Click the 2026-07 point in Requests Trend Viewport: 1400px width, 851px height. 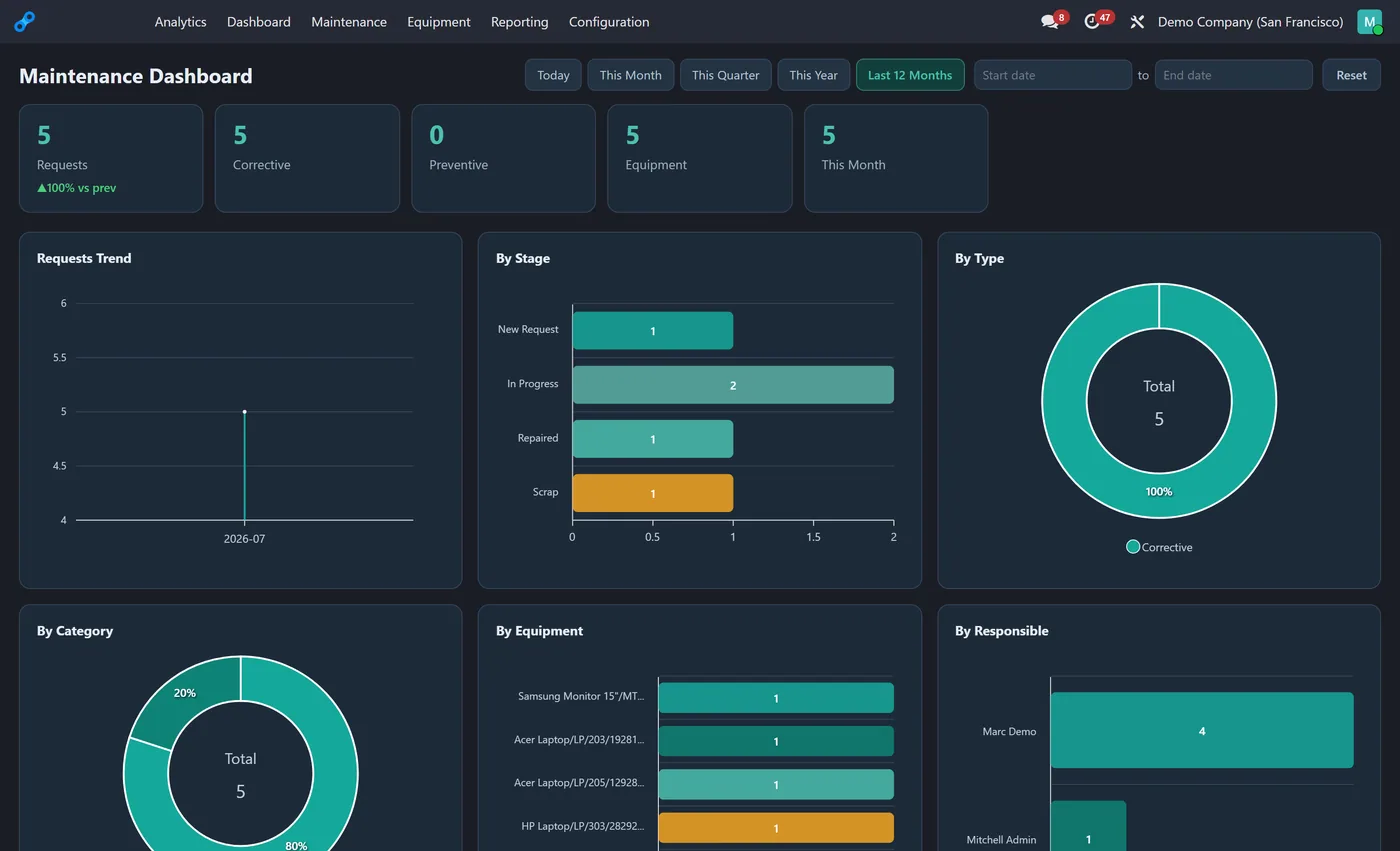244,412
